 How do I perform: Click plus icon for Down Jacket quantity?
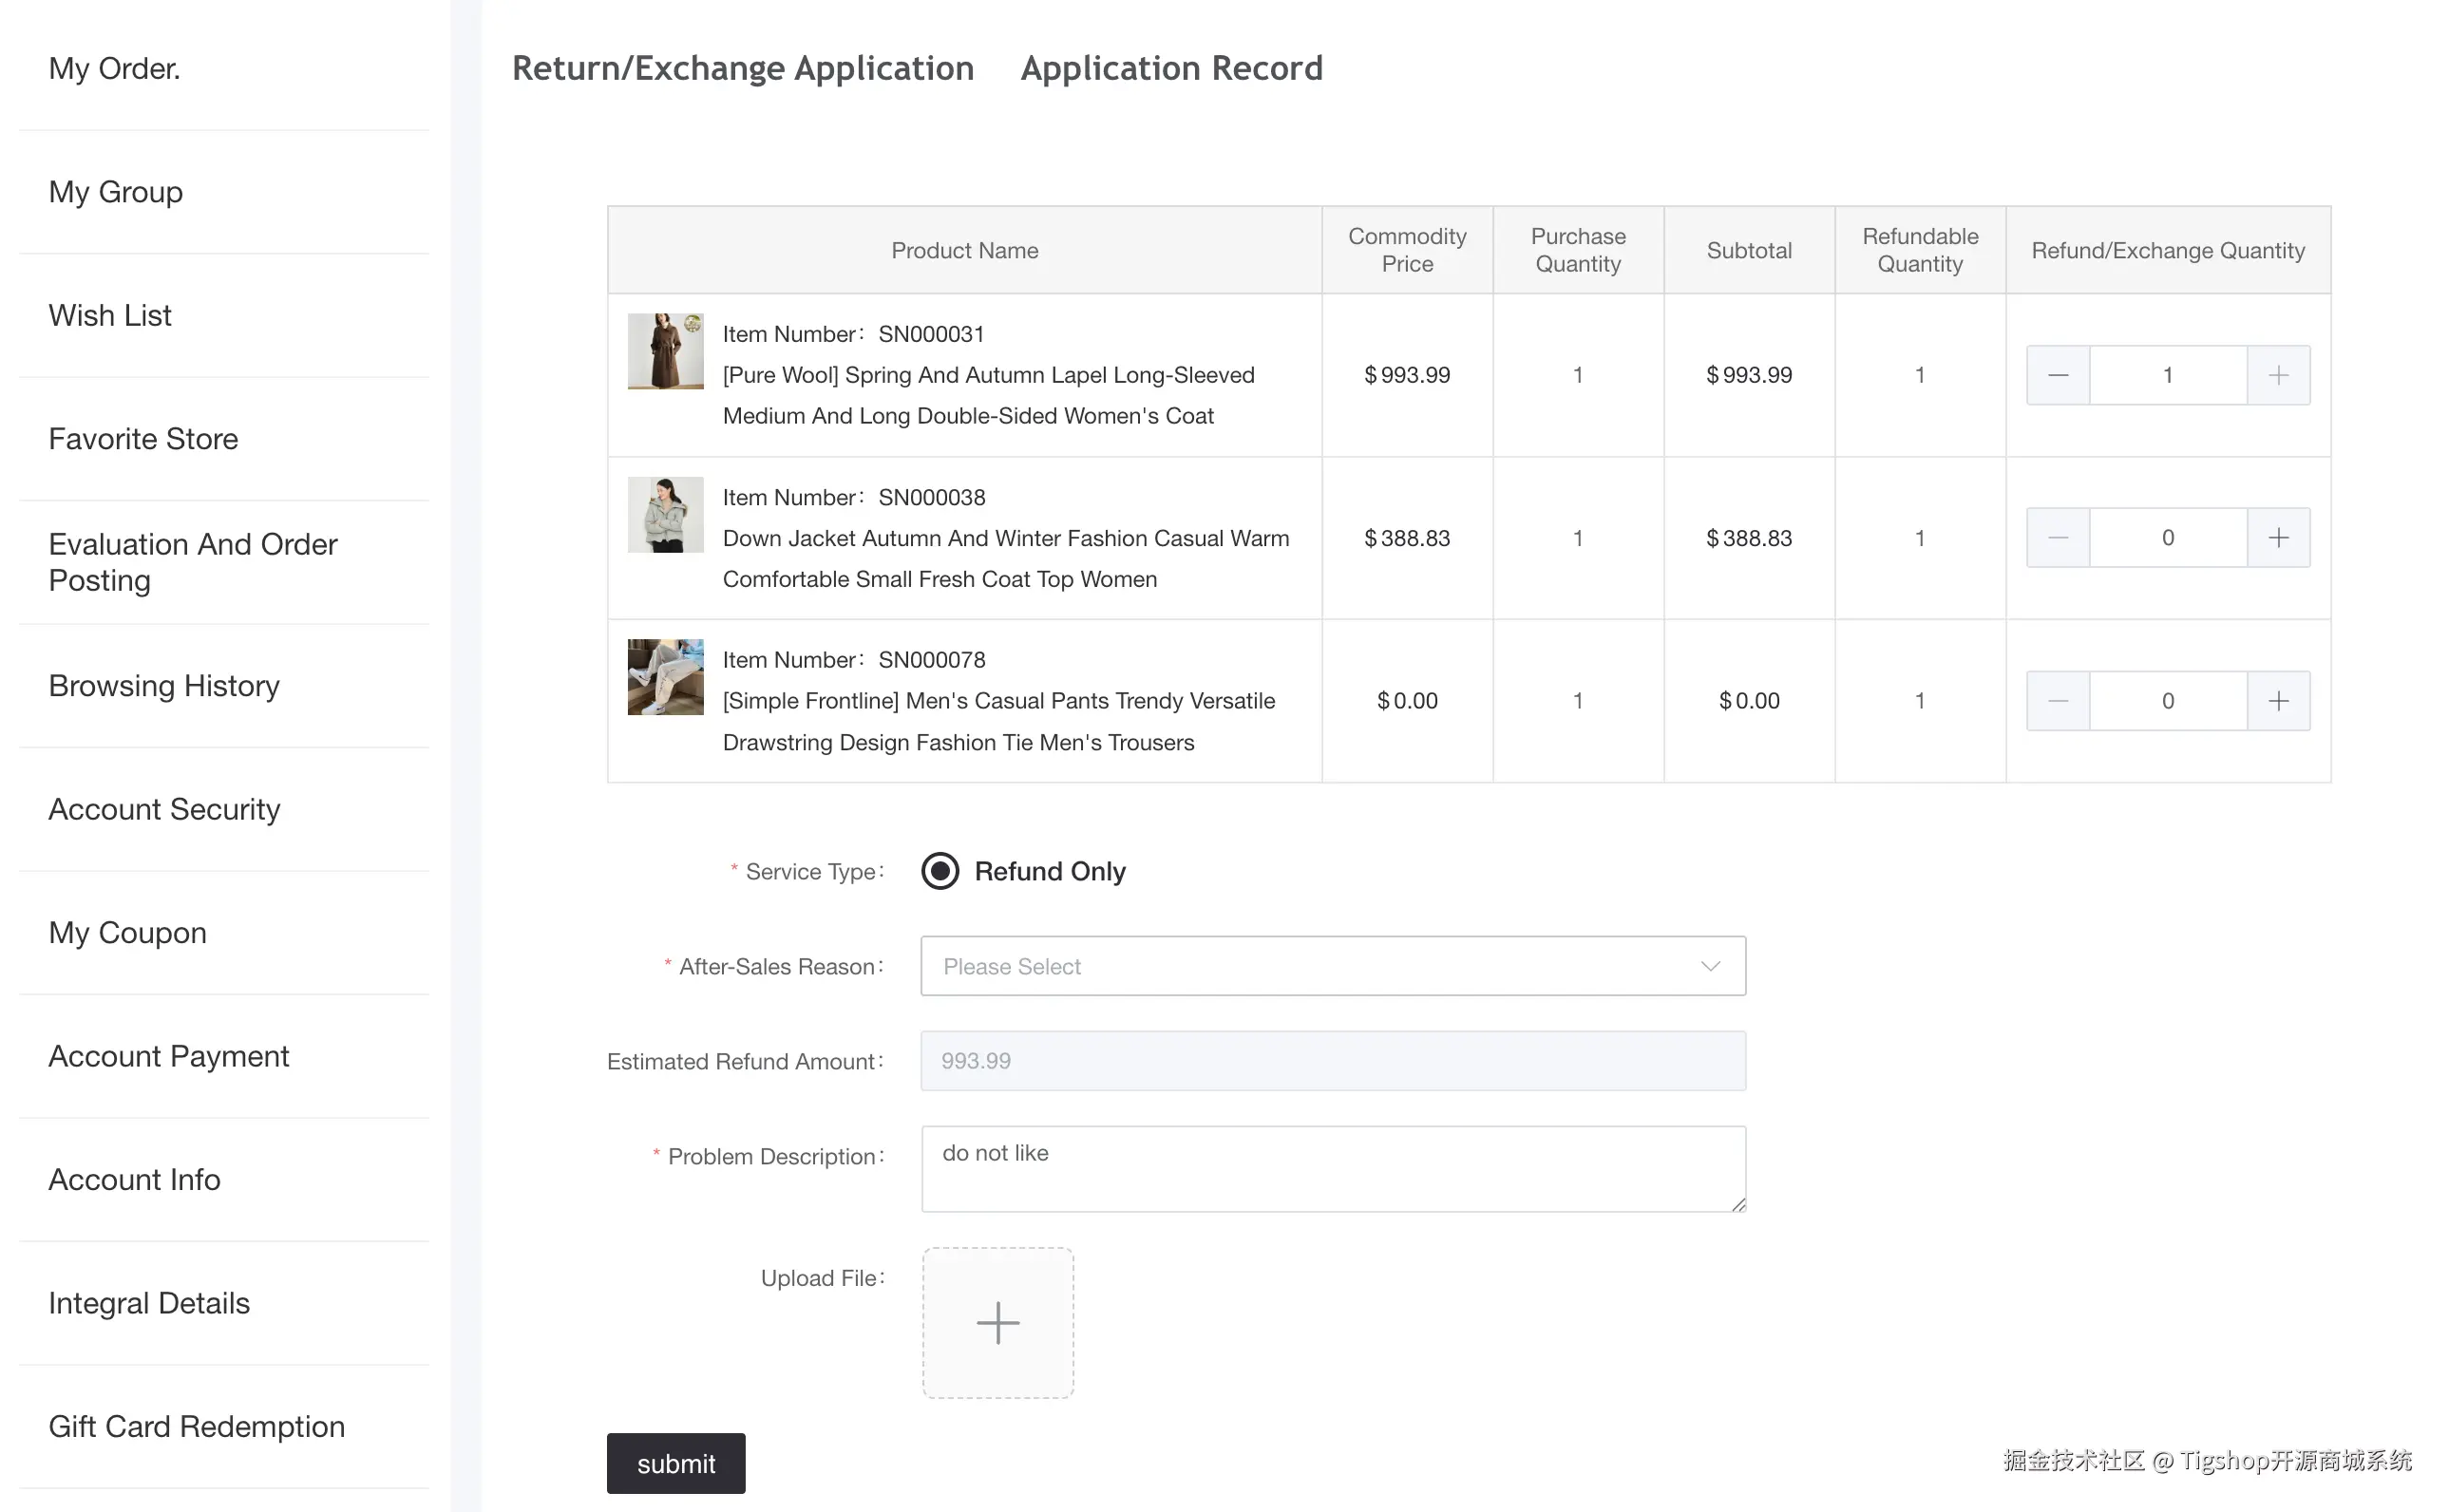(x=2277, y=538)
